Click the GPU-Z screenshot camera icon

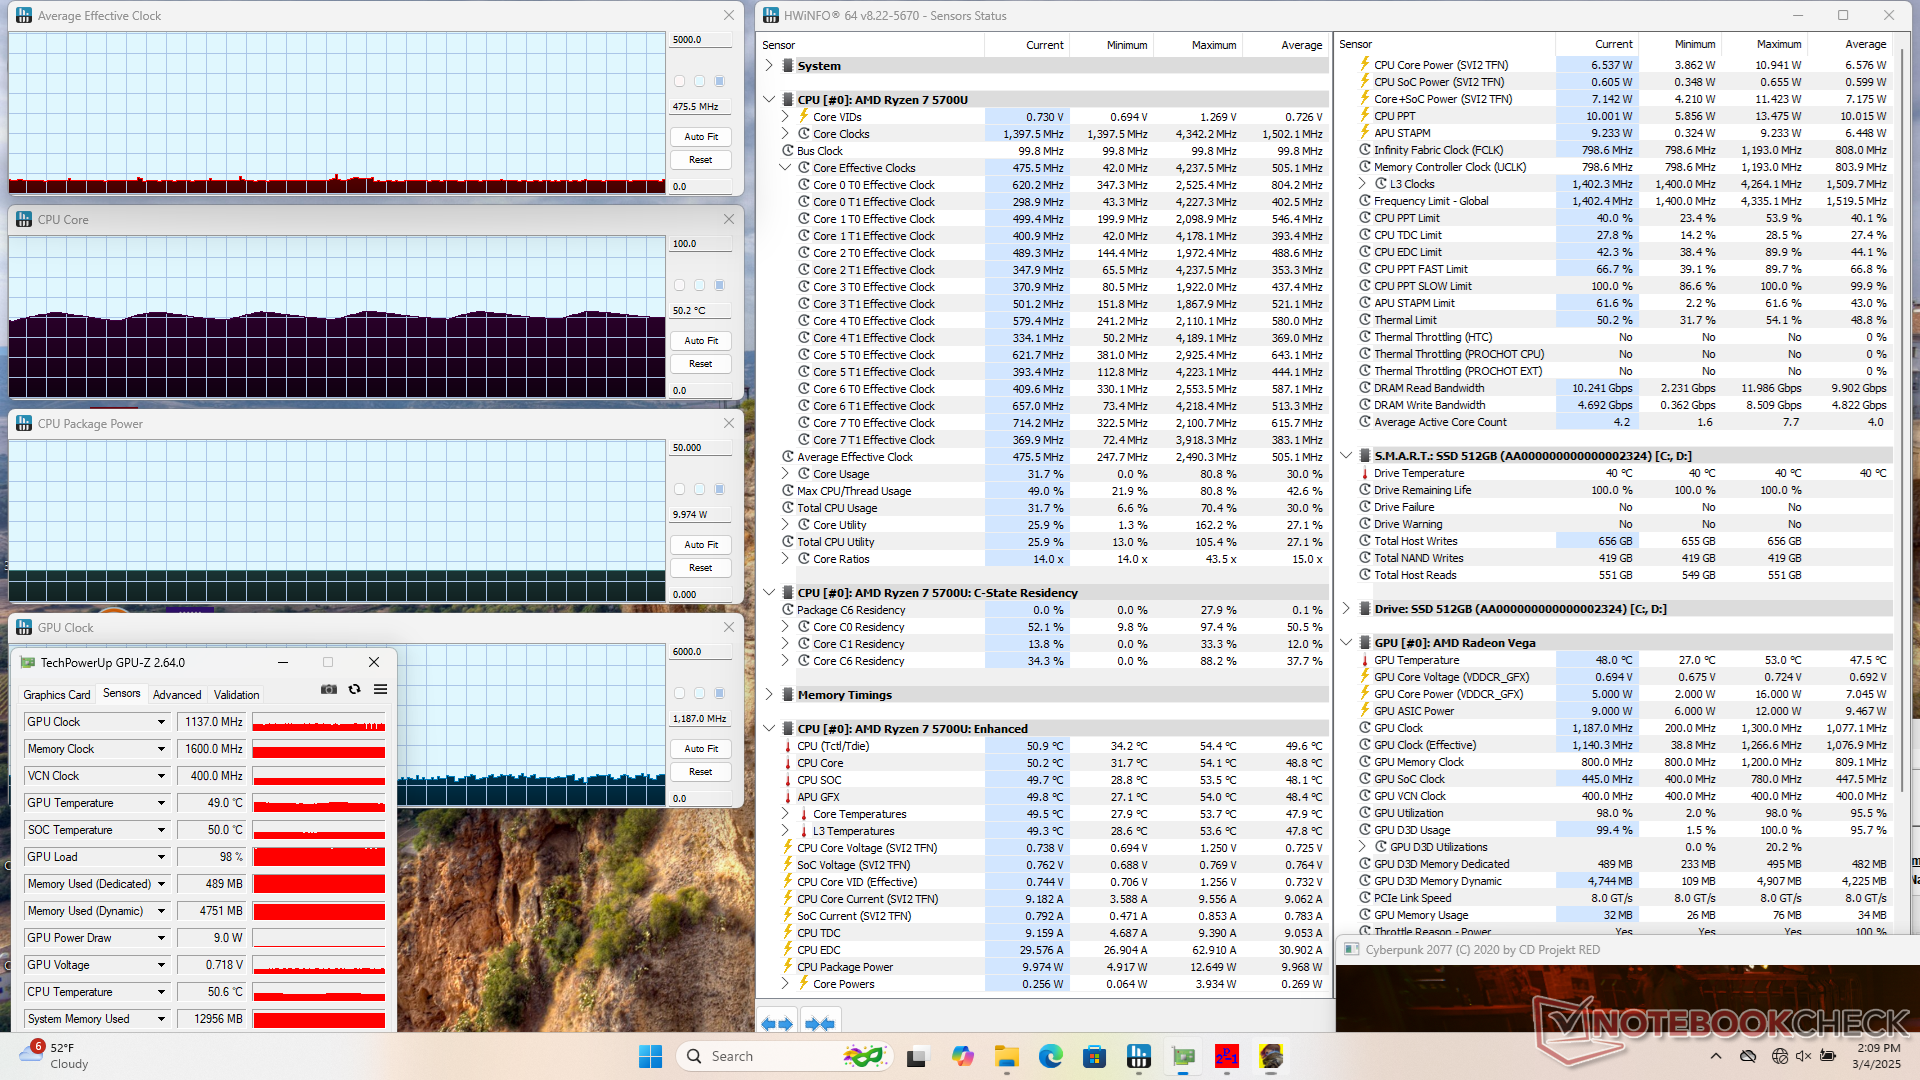(x=328, y=689)
